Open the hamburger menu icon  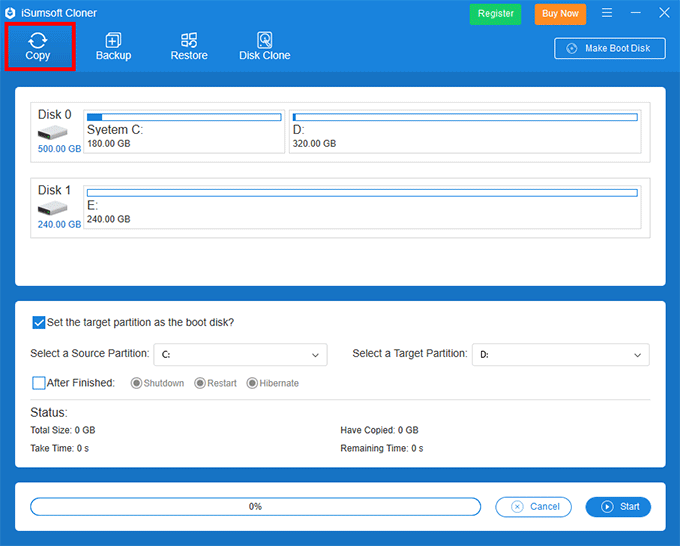point(607,13)
